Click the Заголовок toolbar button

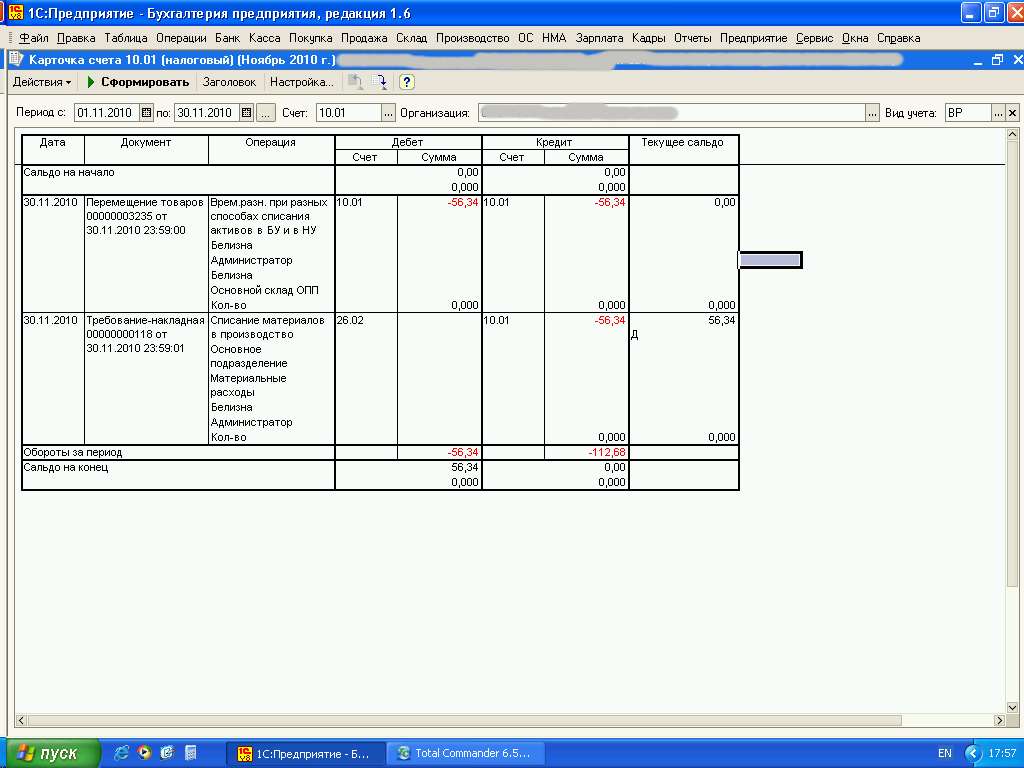click(229, 82)
